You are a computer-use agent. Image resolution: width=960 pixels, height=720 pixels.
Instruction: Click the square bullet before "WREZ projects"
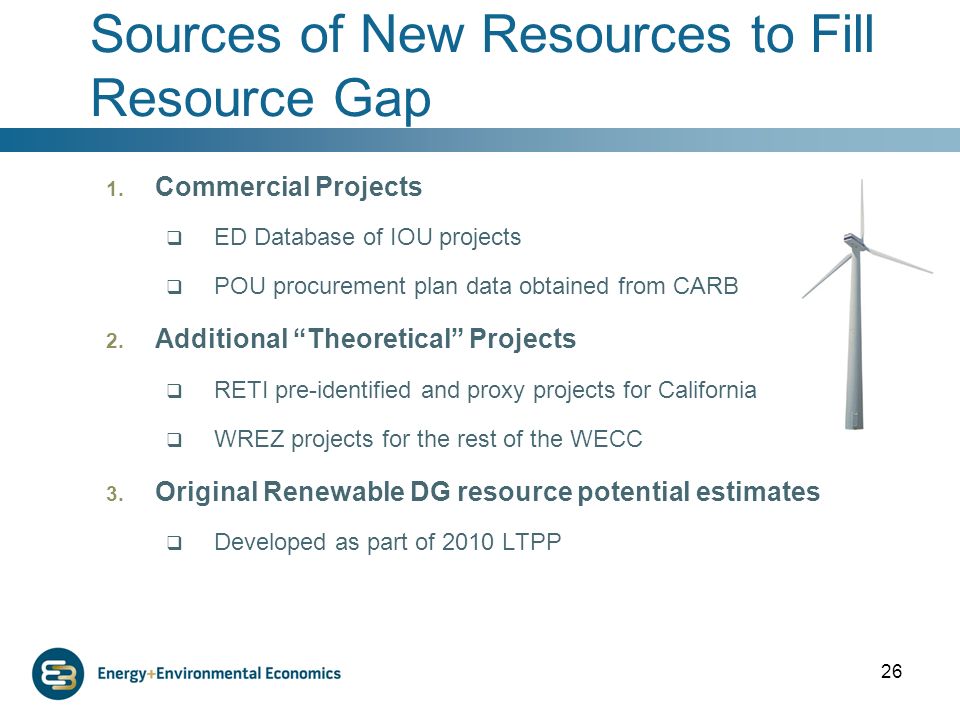[174, 440]
